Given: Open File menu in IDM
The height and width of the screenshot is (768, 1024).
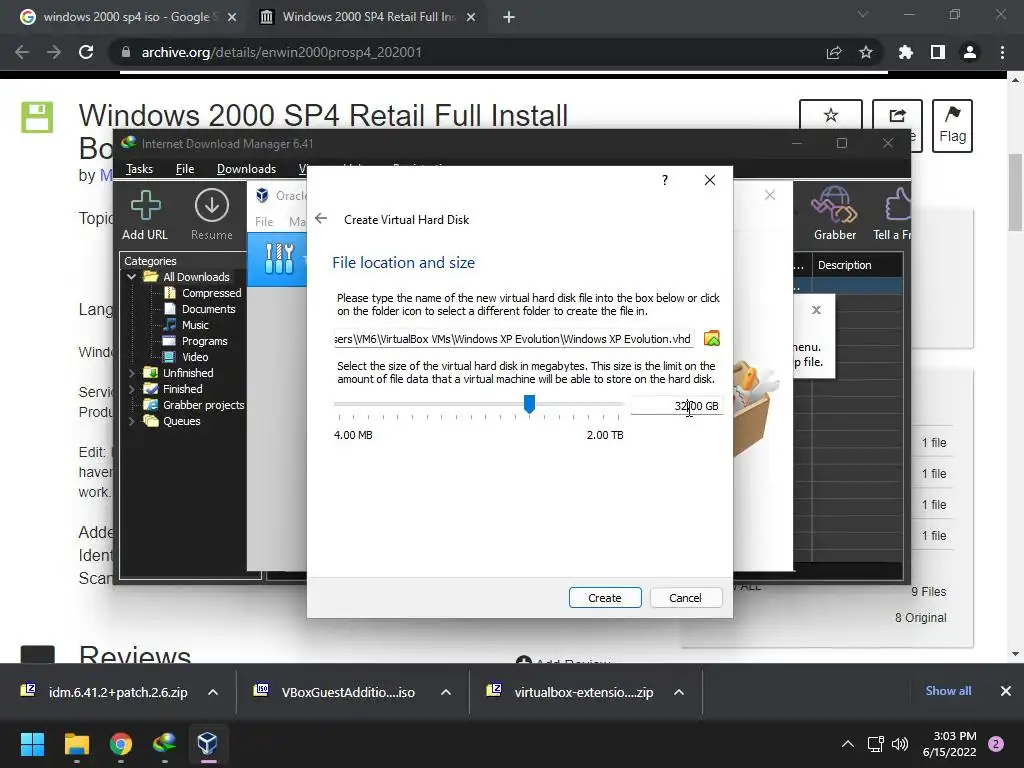Looking at the screenshot, I should pyautogui.click(x=185, y=169).
